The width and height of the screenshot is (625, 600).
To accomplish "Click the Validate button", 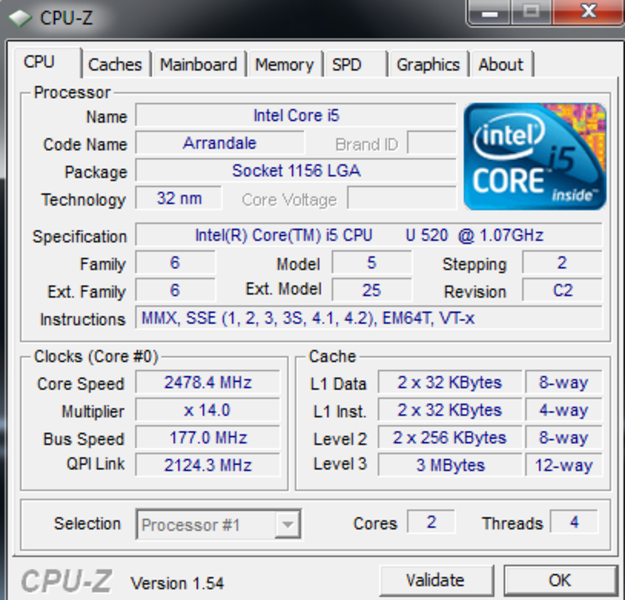I will tap(436, 580).
